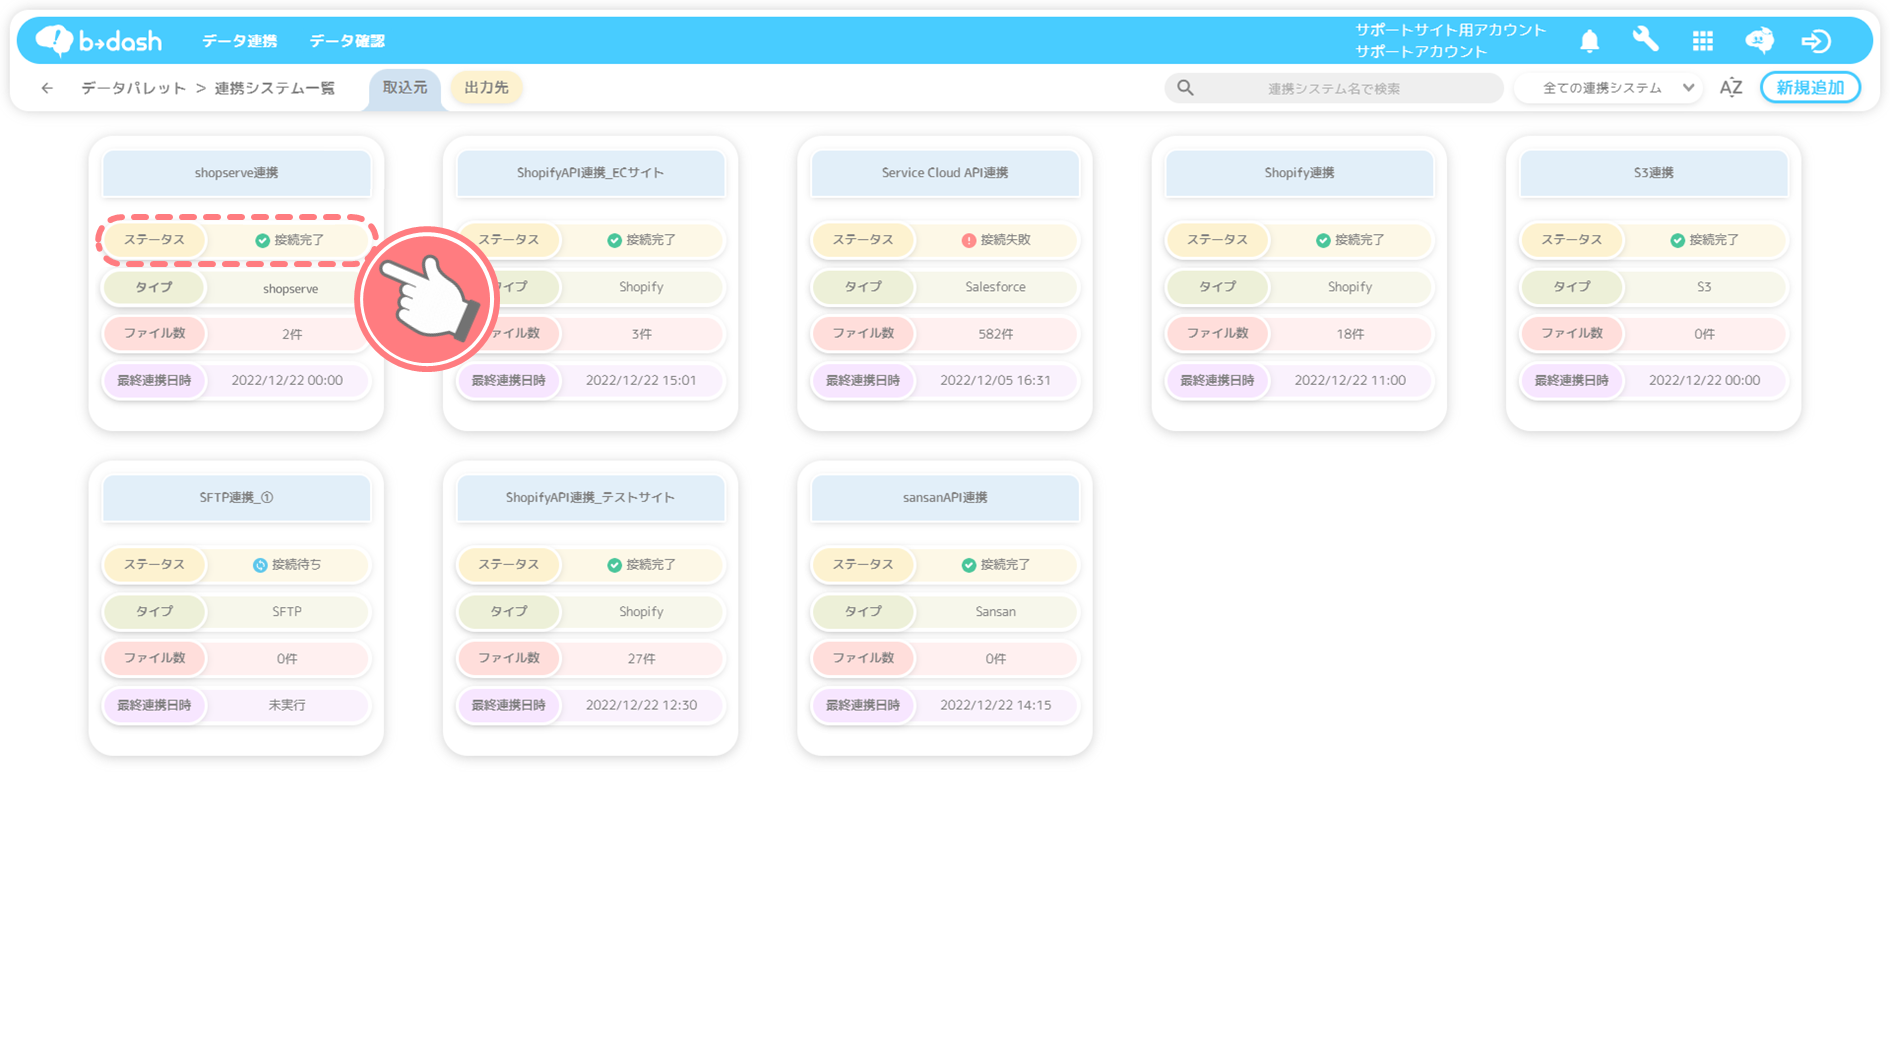Click the 582件 file count
Screen dimensions: 1890x1063
995,334
